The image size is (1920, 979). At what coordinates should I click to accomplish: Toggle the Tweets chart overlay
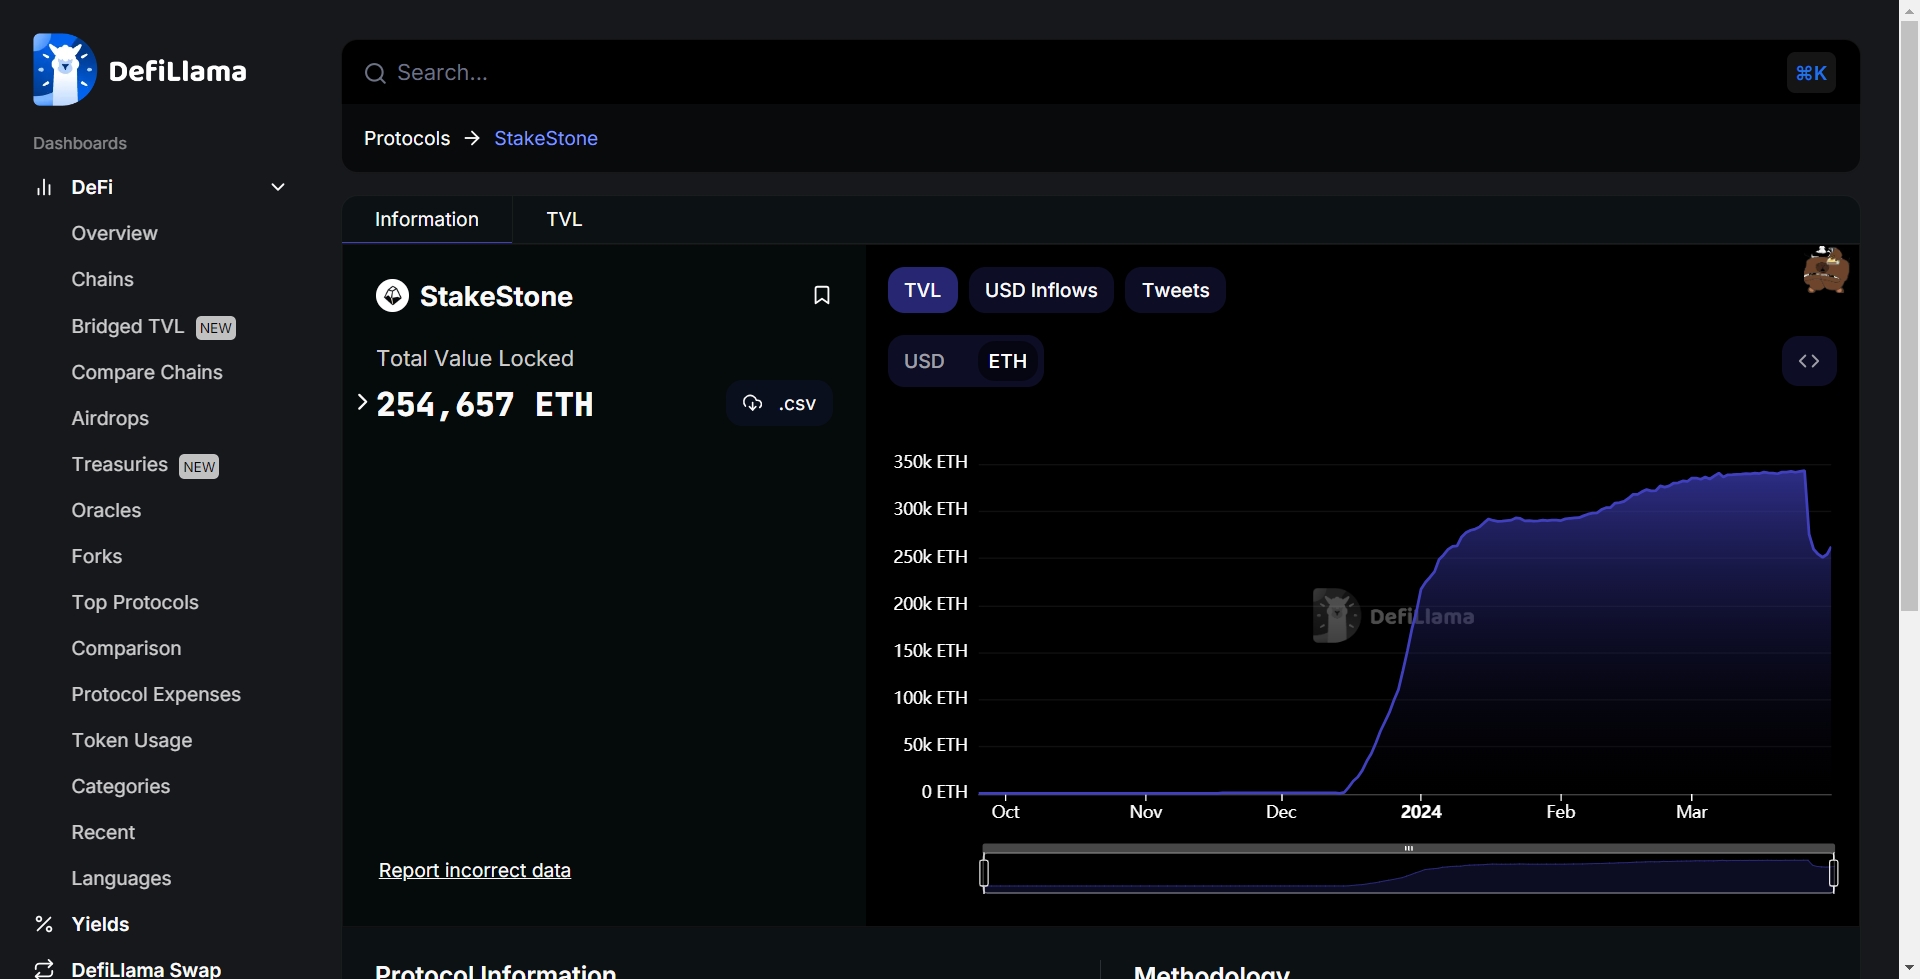(1175, 290)
